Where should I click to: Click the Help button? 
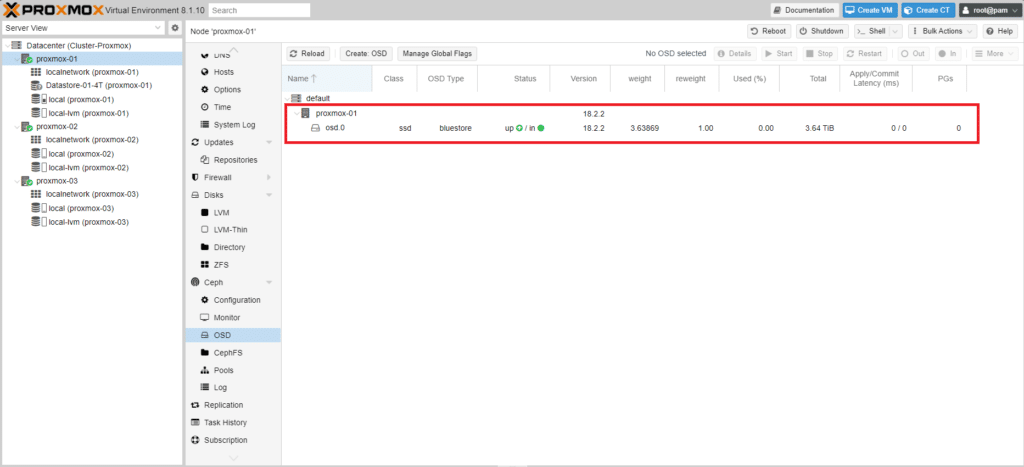click(1000, 31)
